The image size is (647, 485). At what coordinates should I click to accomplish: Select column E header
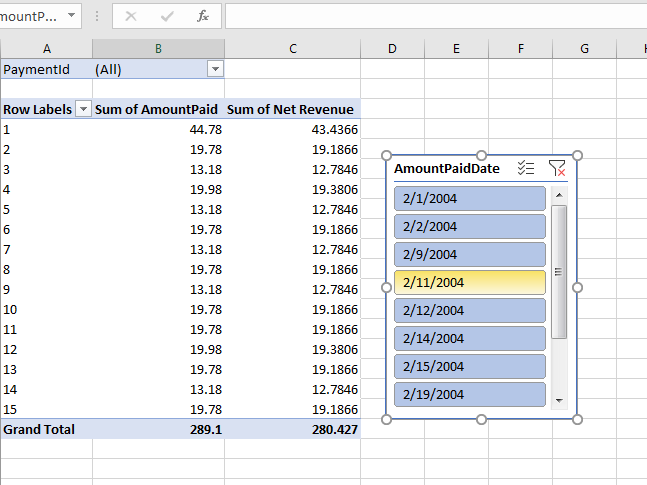pos(456,49)
